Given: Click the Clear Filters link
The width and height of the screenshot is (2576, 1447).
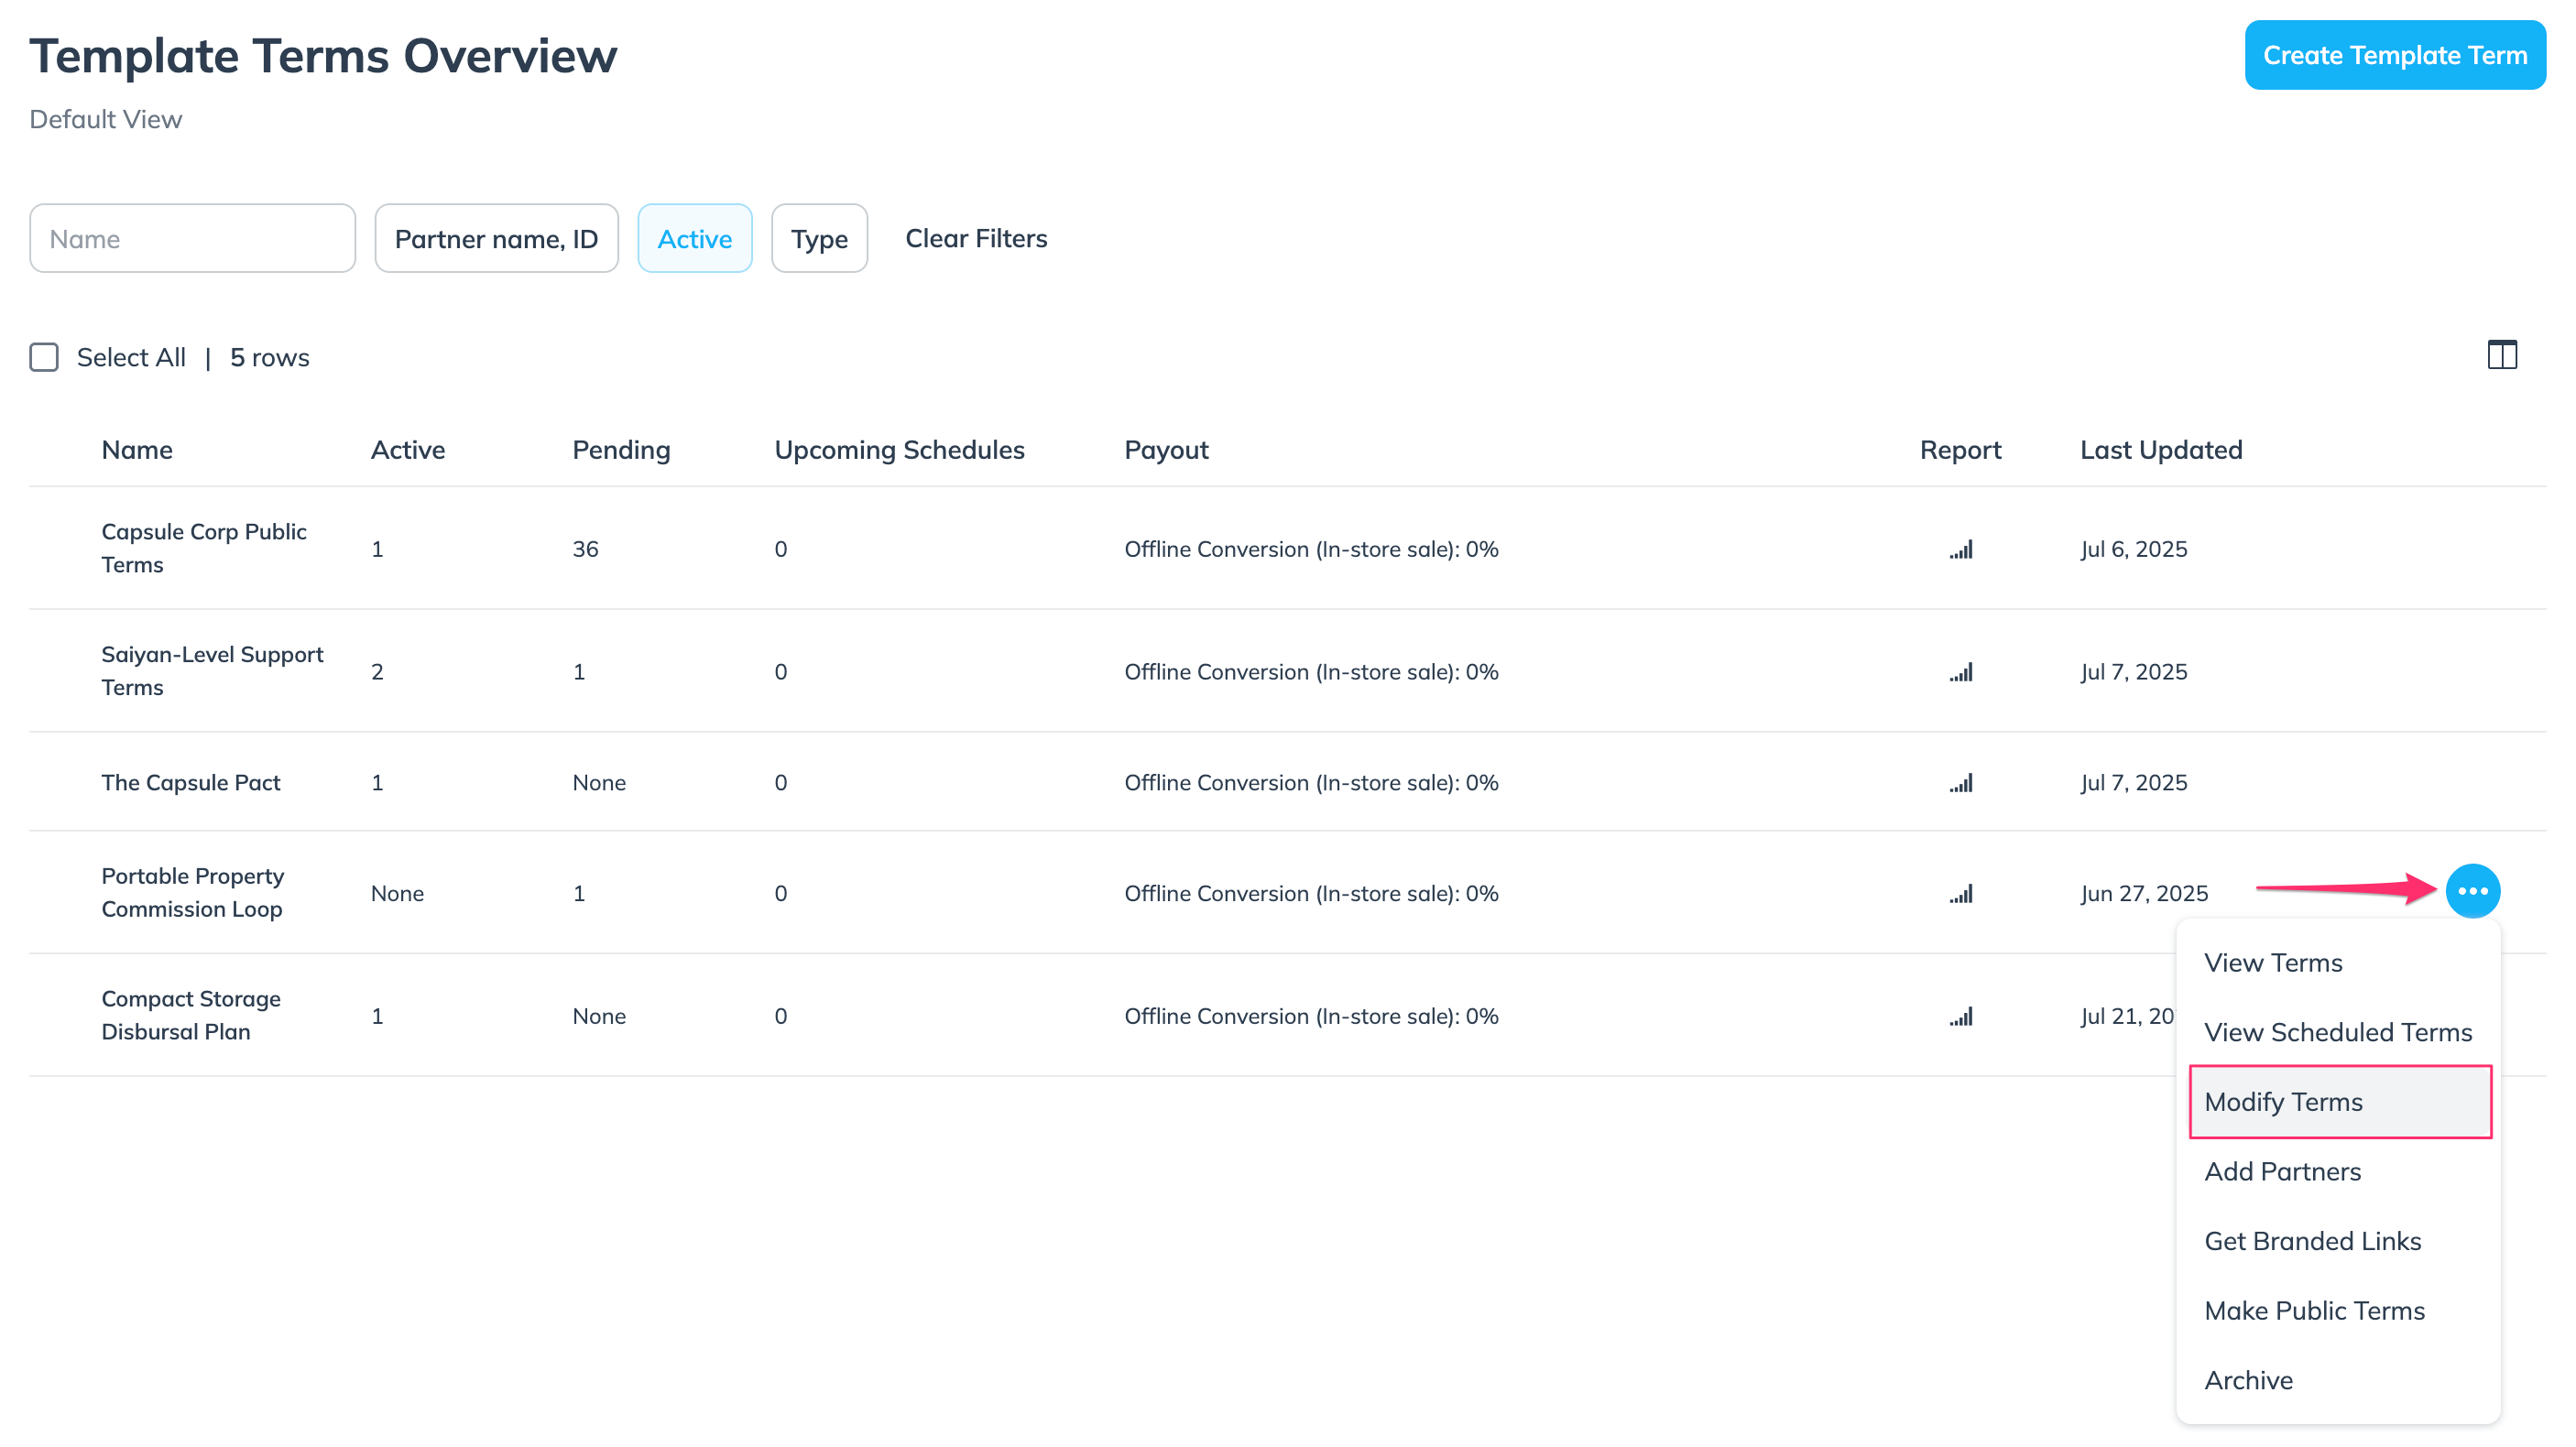Looking at the screenshot, I should coord(976,239).
